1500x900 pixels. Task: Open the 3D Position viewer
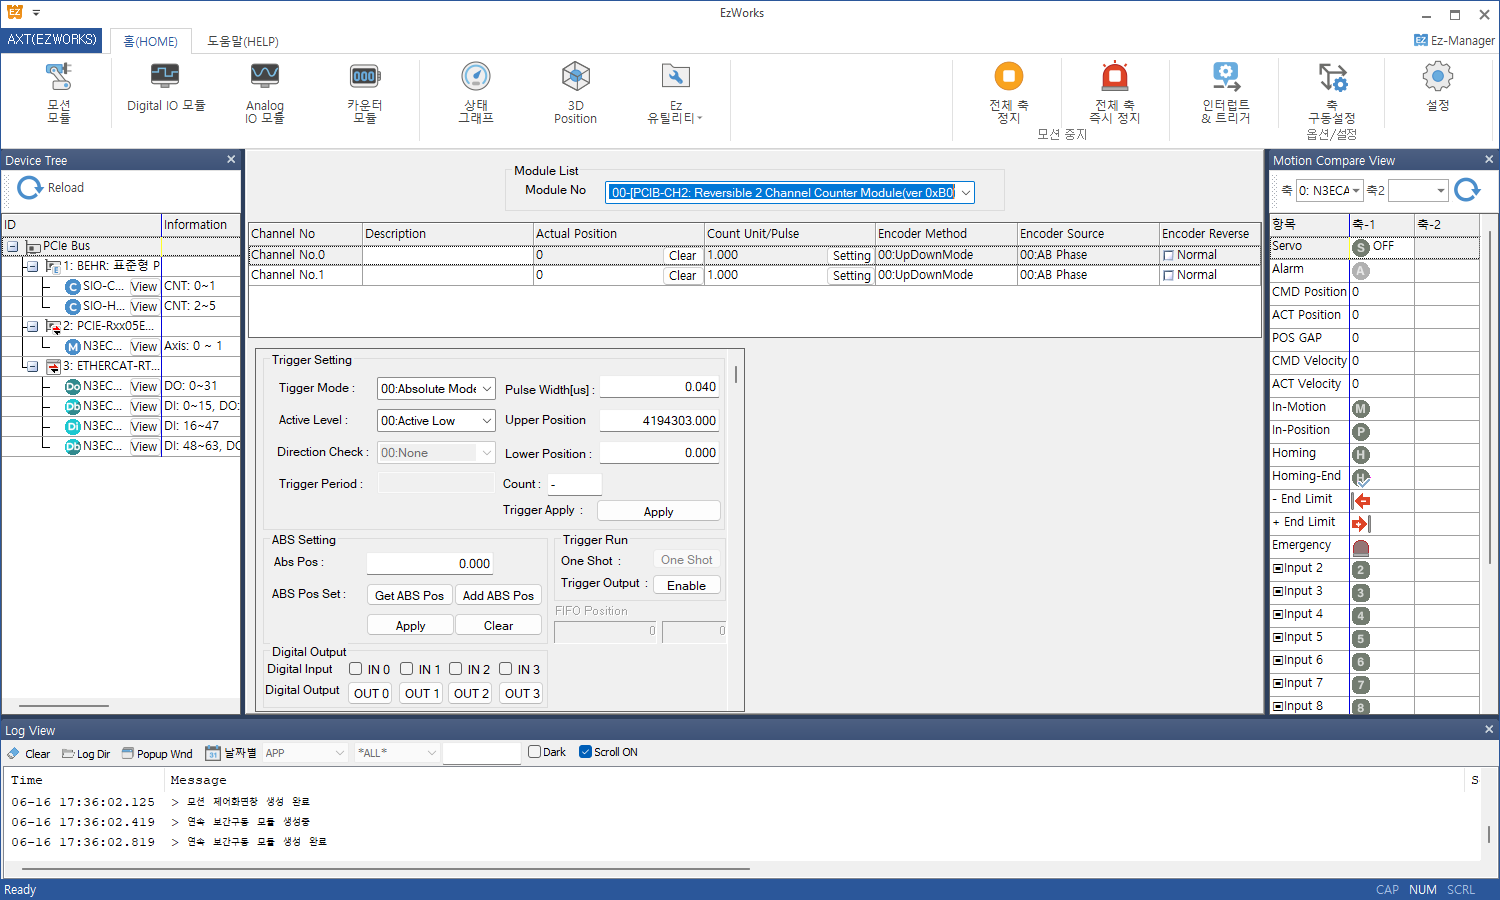tap(575, 92)
